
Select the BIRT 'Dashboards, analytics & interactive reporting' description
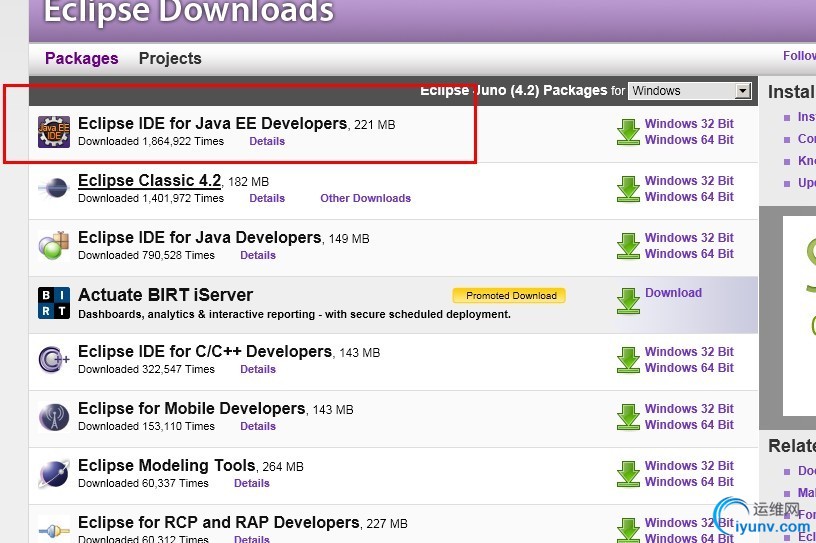(295, 314)
